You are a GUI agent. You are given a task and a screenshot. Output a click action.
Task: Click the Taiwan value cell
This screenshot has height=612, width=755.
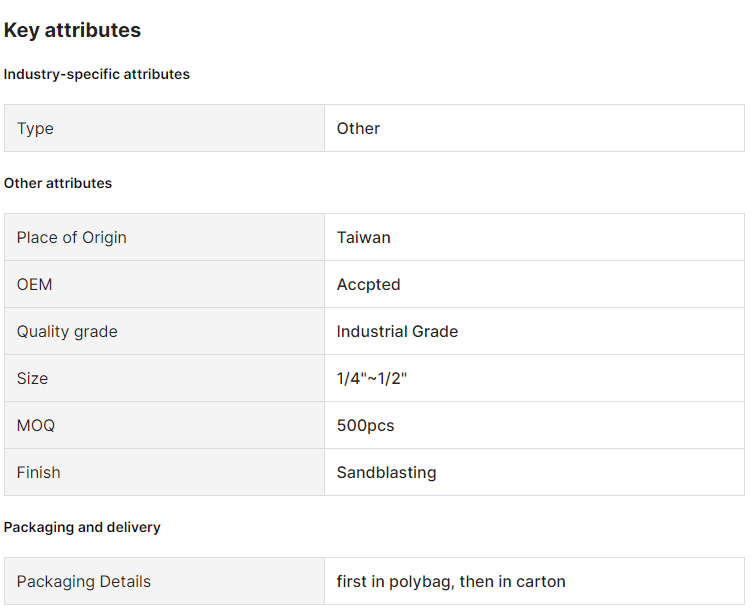point(363,237)
